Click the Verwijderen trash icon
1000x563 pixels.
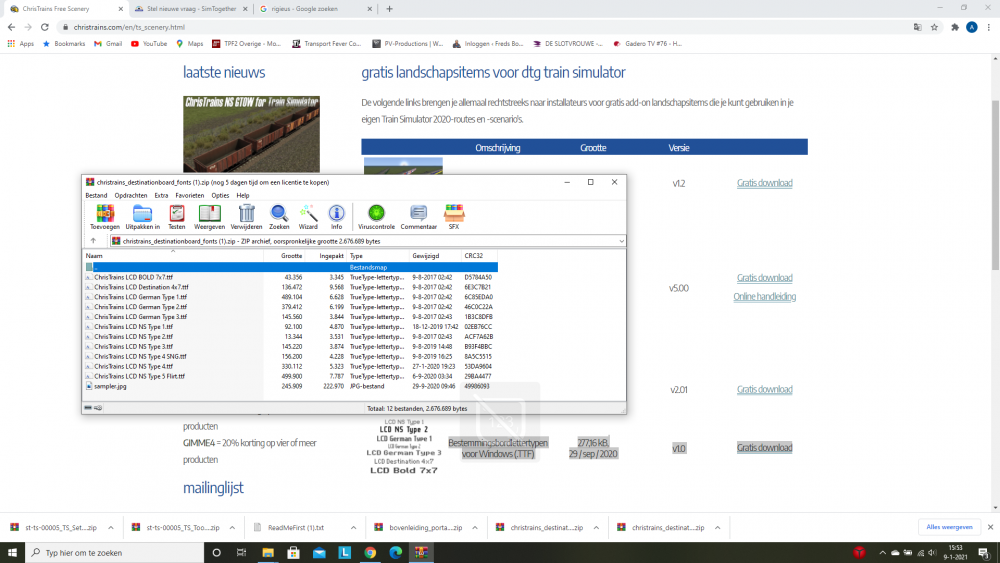[x=246, y=214]
